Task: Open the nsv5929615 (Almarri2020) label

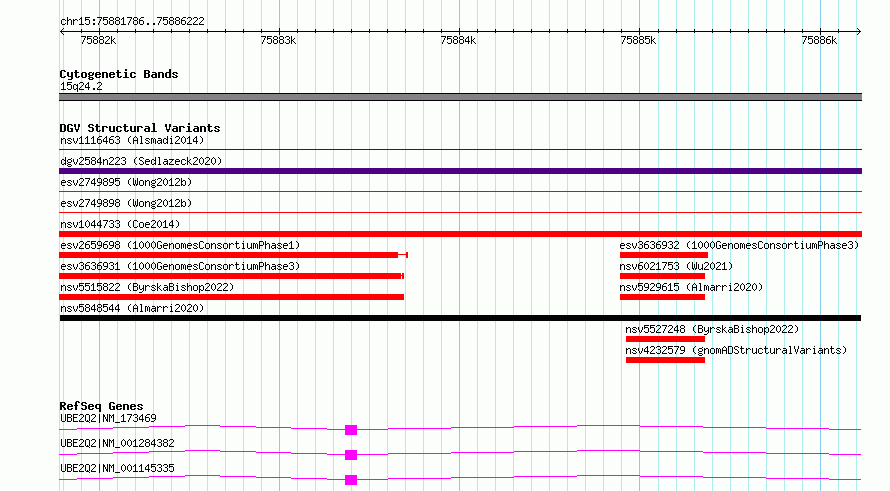Action: [691, 287]
